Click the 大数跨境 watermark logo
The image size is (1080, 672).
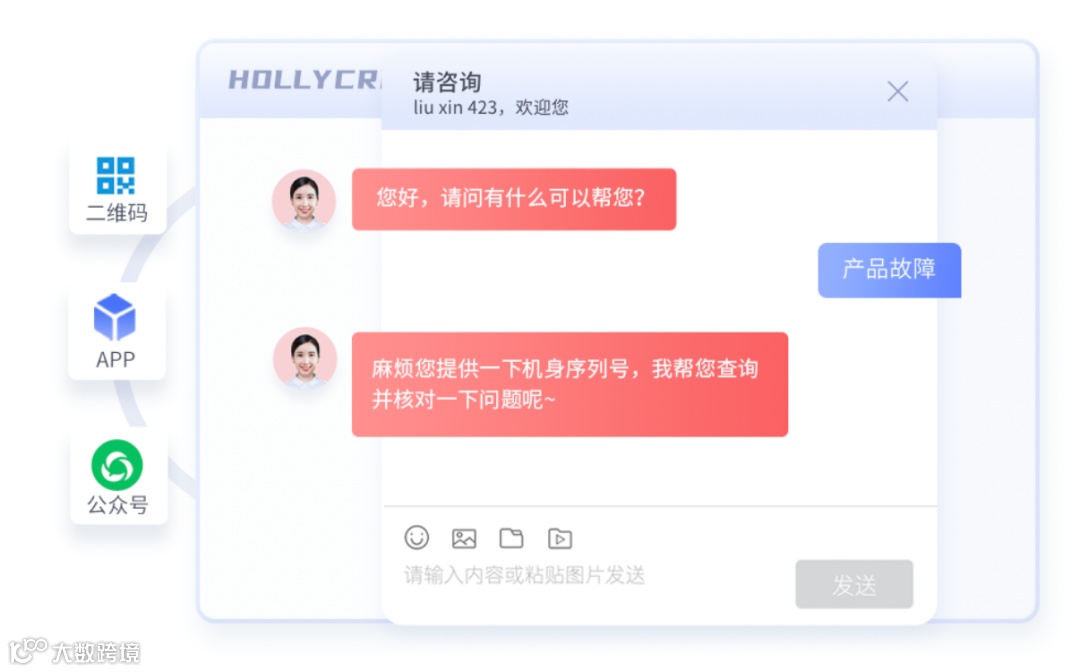pyautogui.click(x=74, y=651)
